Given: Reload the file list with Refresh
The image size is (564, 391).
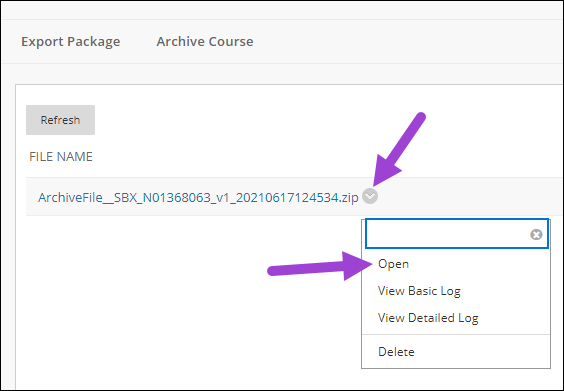Looking at the screenshot, I should coord(60,120).
